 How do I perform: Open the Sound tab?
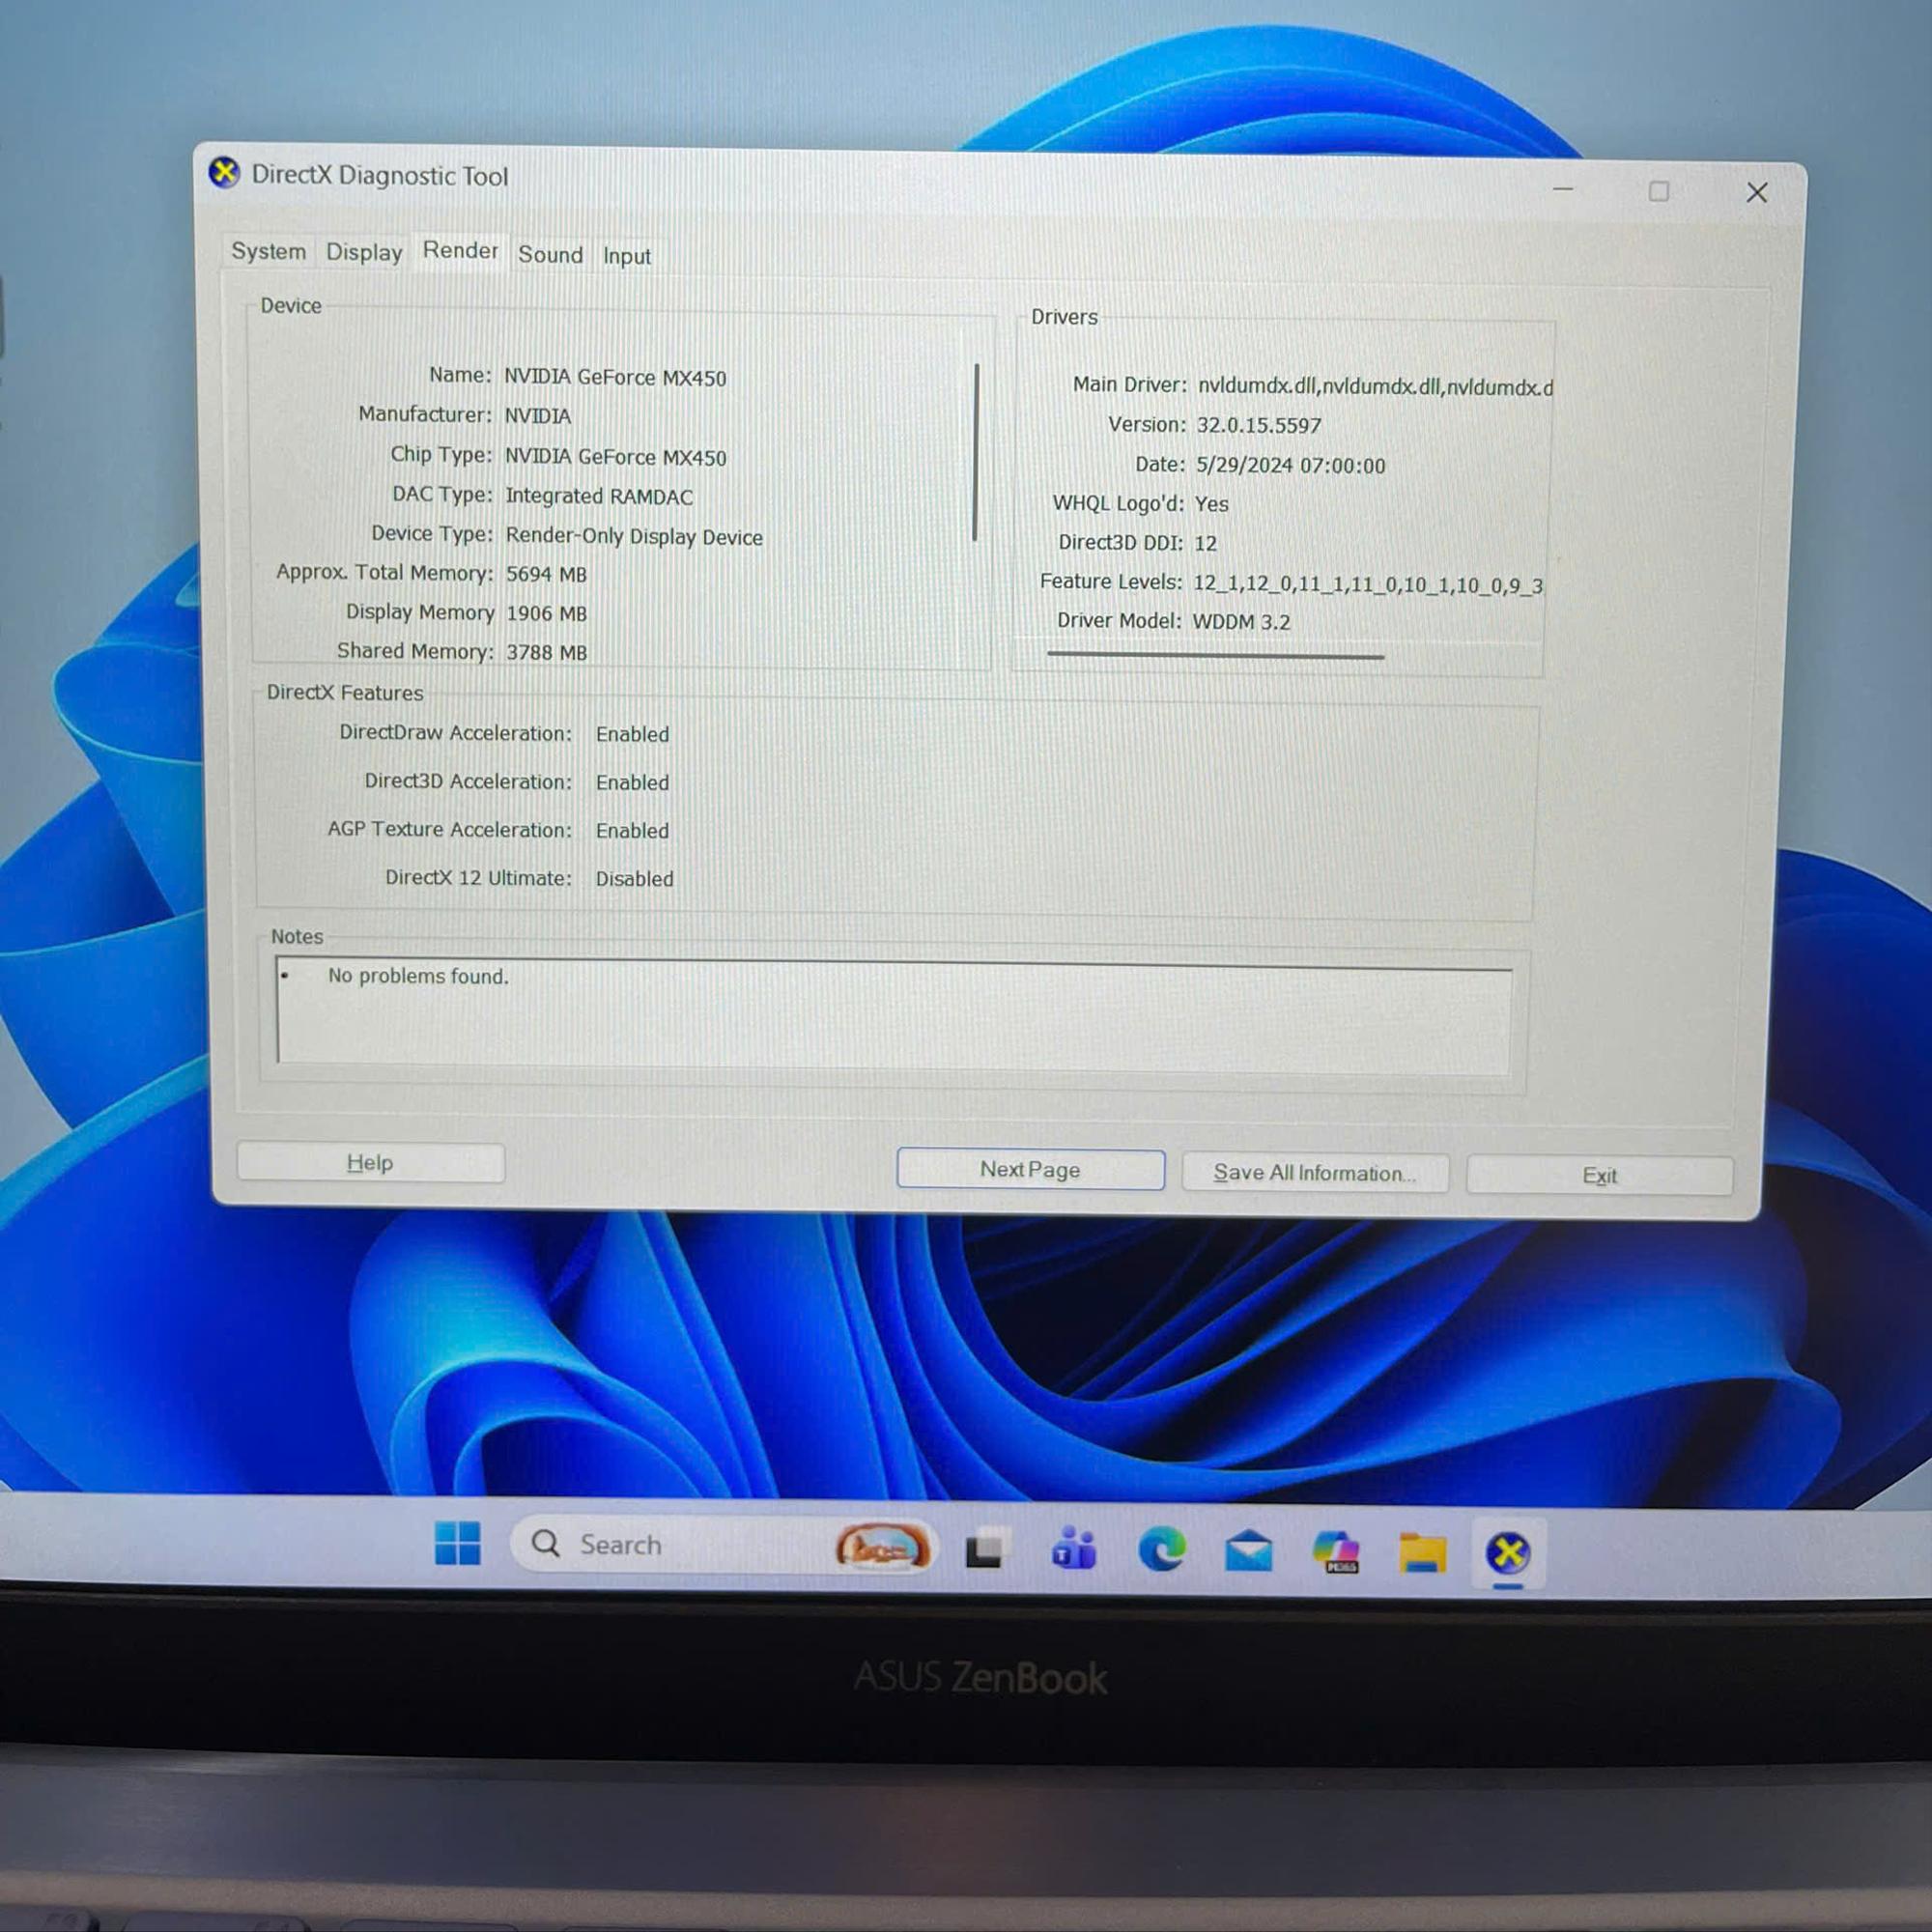(550, 254)
